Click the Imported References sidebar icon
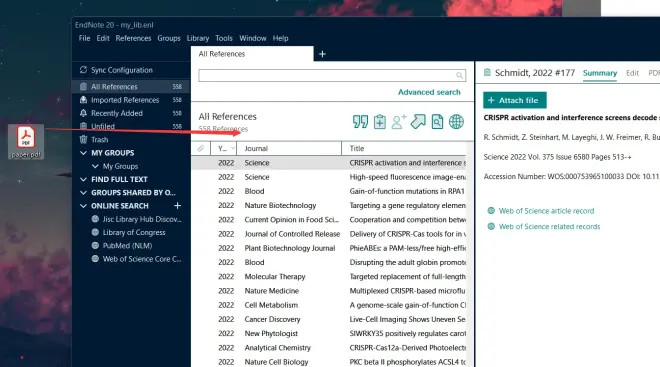The width and height of the screenshot is (660, 367). [83, 100]
